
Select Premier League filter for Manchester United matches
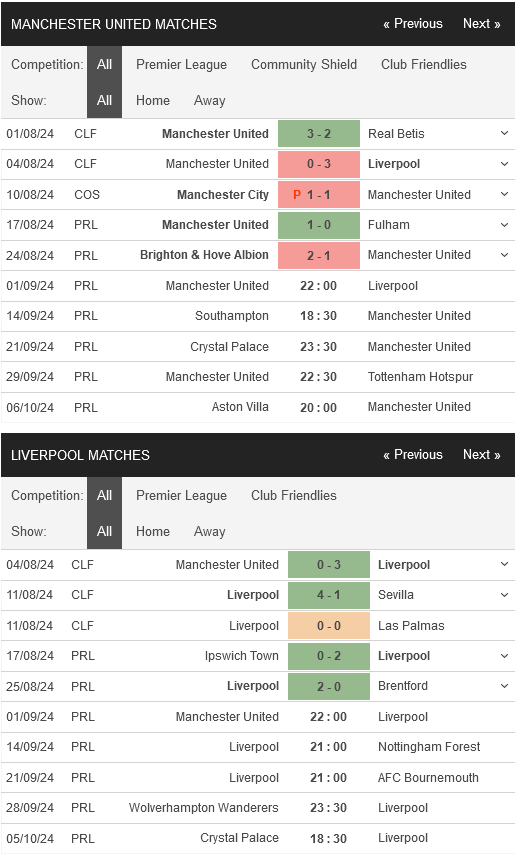[181, 65]
